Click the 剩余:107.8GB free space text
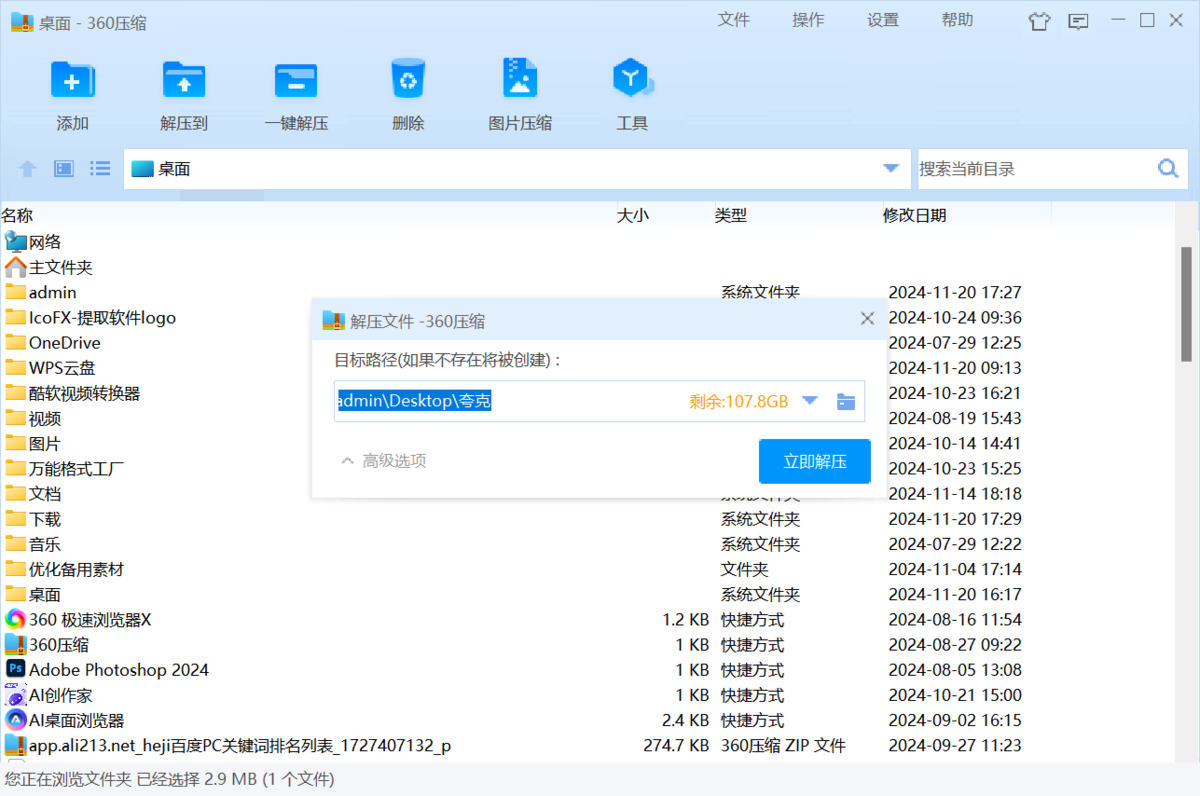The image size is (1200, 796). coord(739,402)
